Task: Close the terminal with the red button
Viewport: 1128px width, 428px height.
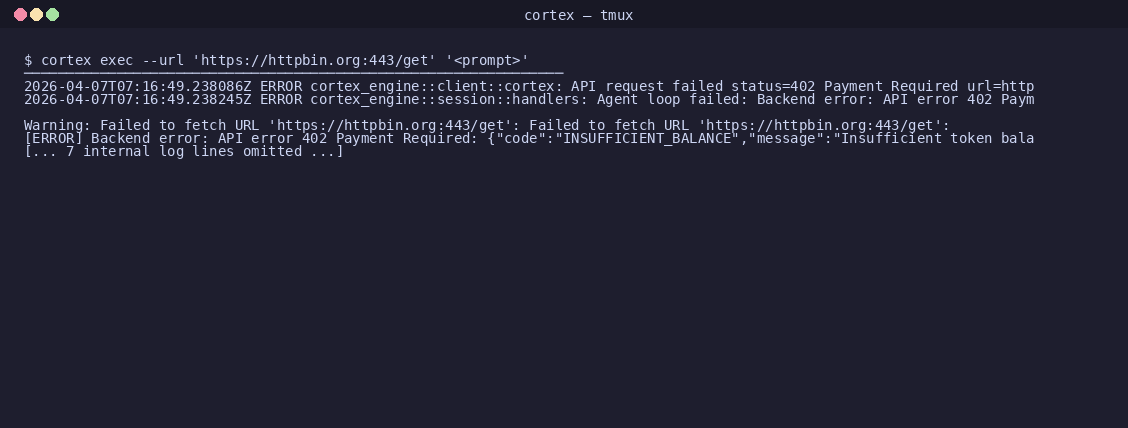Action: tap(20, 14)
